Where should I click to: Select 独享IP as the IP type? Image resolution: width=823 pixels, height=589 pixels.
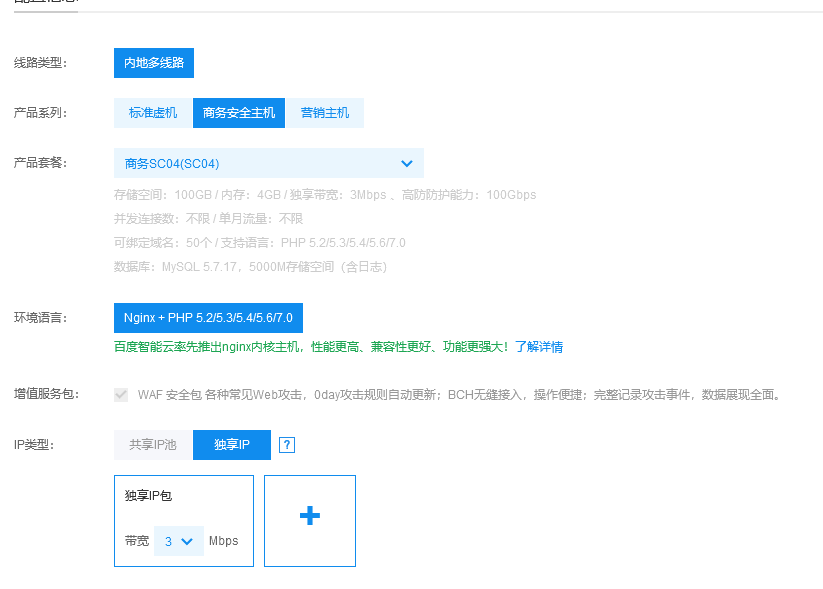point(232,445)
